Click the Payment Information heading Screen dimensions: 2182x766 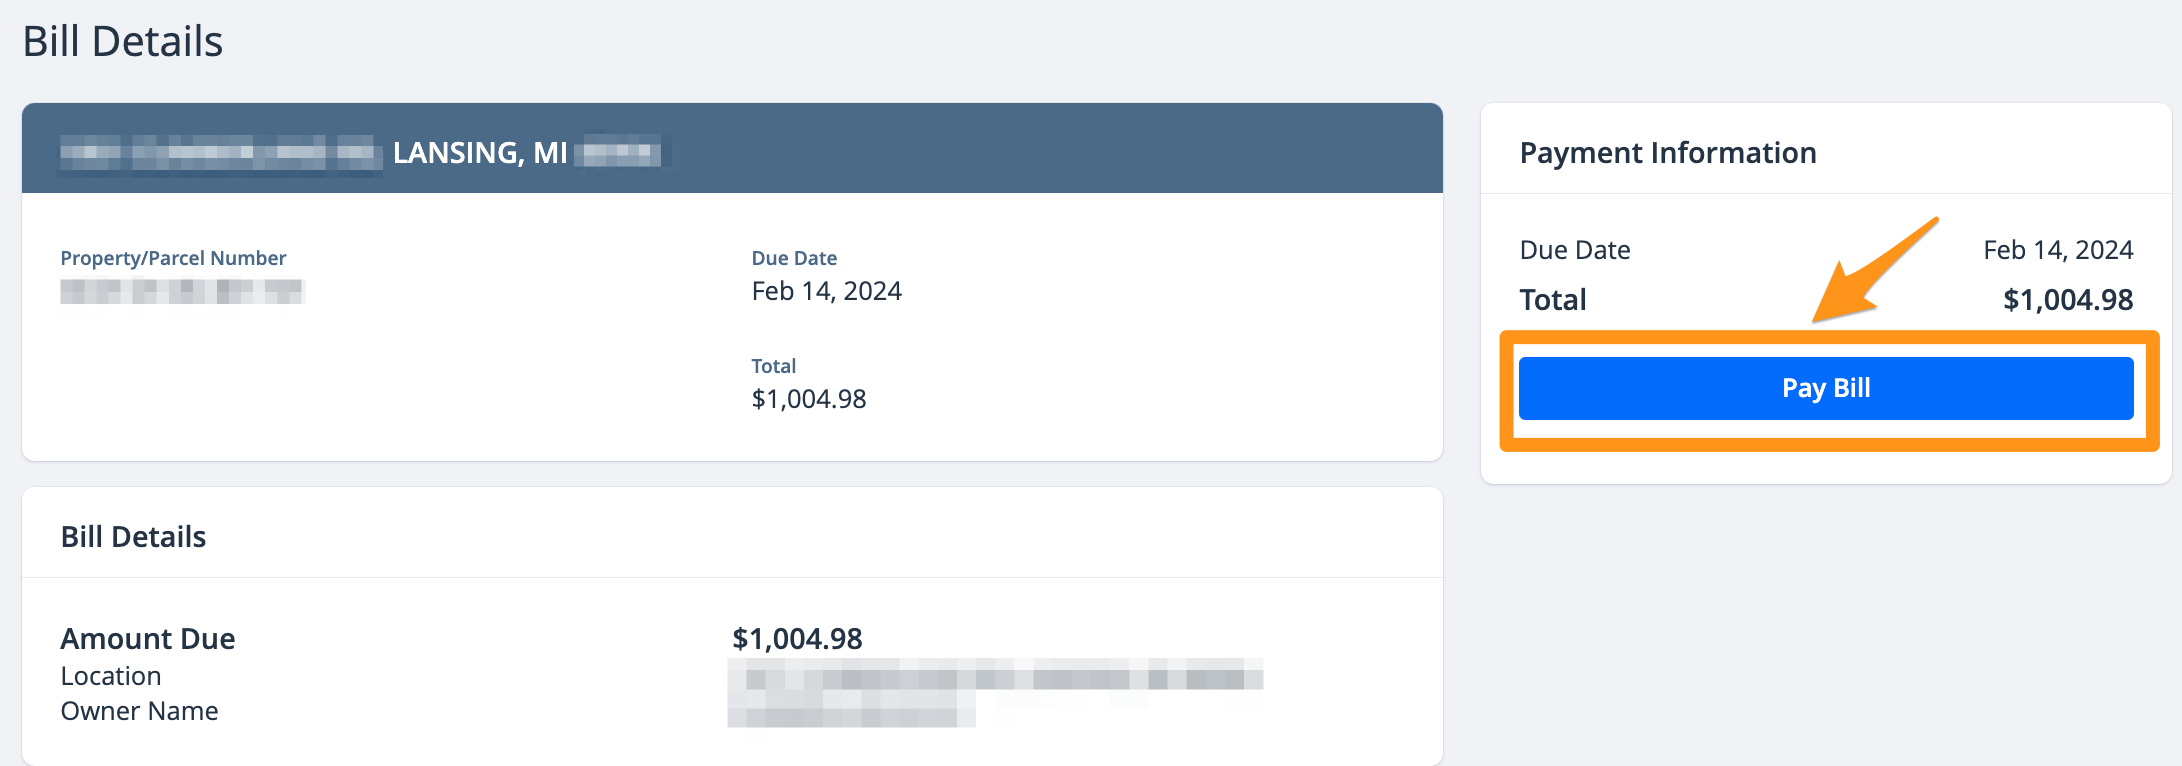point(1667,153)
